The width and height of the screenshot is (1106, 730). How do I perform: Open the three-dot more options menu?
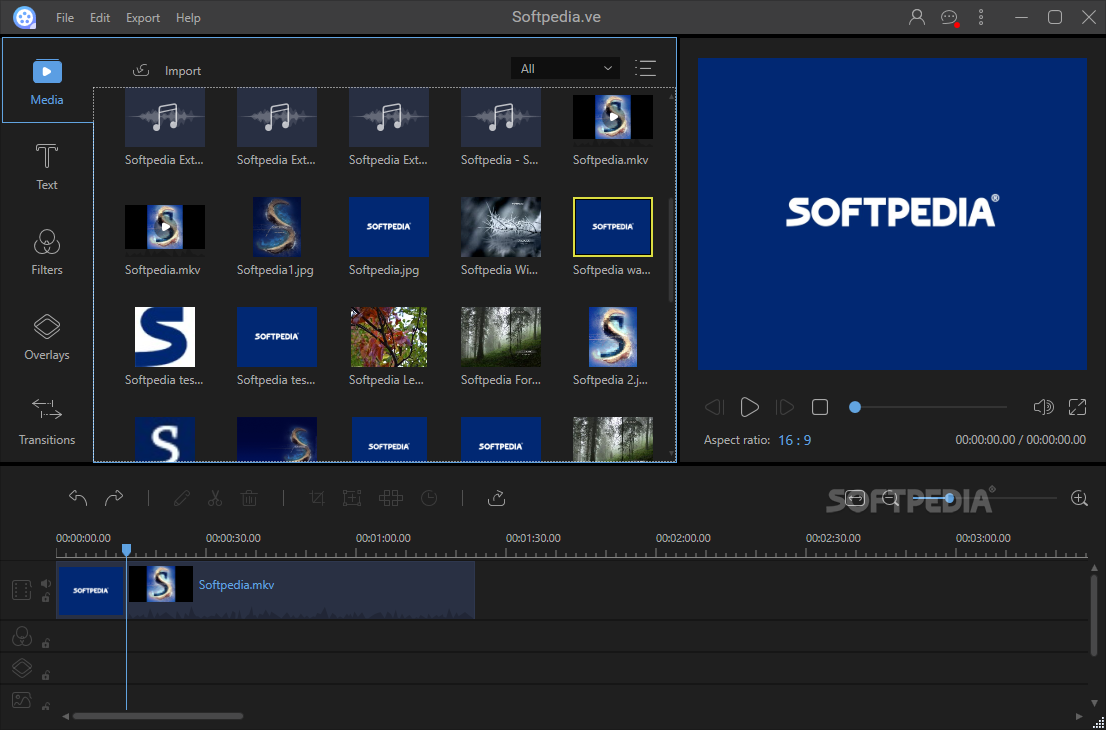pyautogui.click(x=981, y=17)
